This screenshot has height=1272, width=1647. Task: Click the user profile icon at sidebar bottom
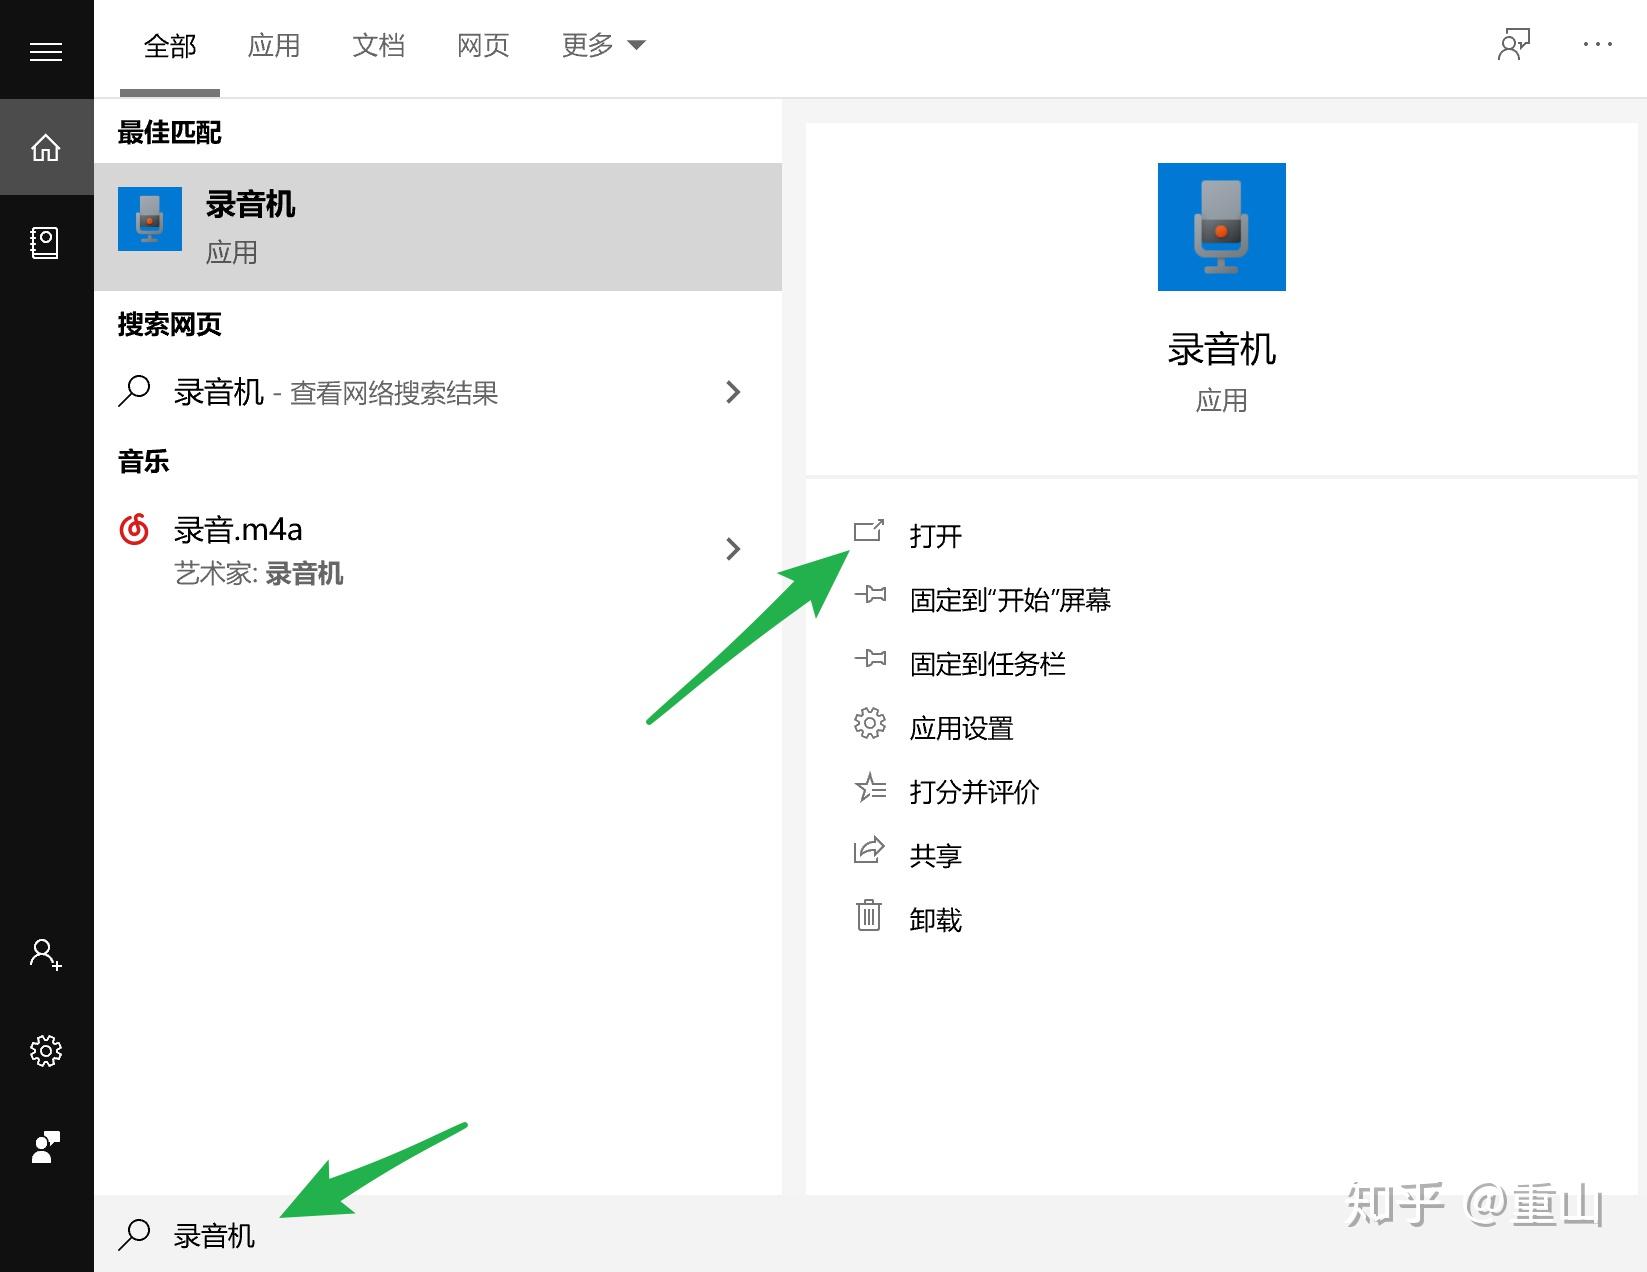[46, 1147]
